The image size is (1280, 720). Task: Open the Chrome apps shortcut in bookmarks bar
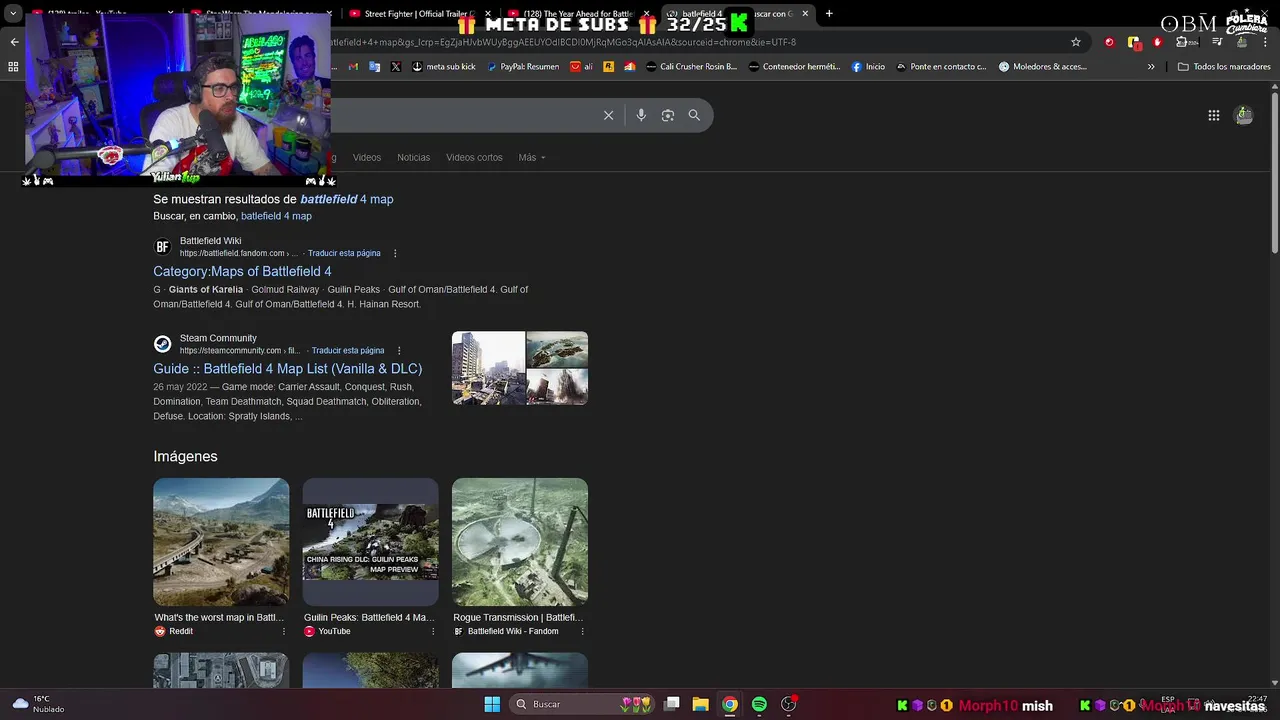click(x=13, y=67)
